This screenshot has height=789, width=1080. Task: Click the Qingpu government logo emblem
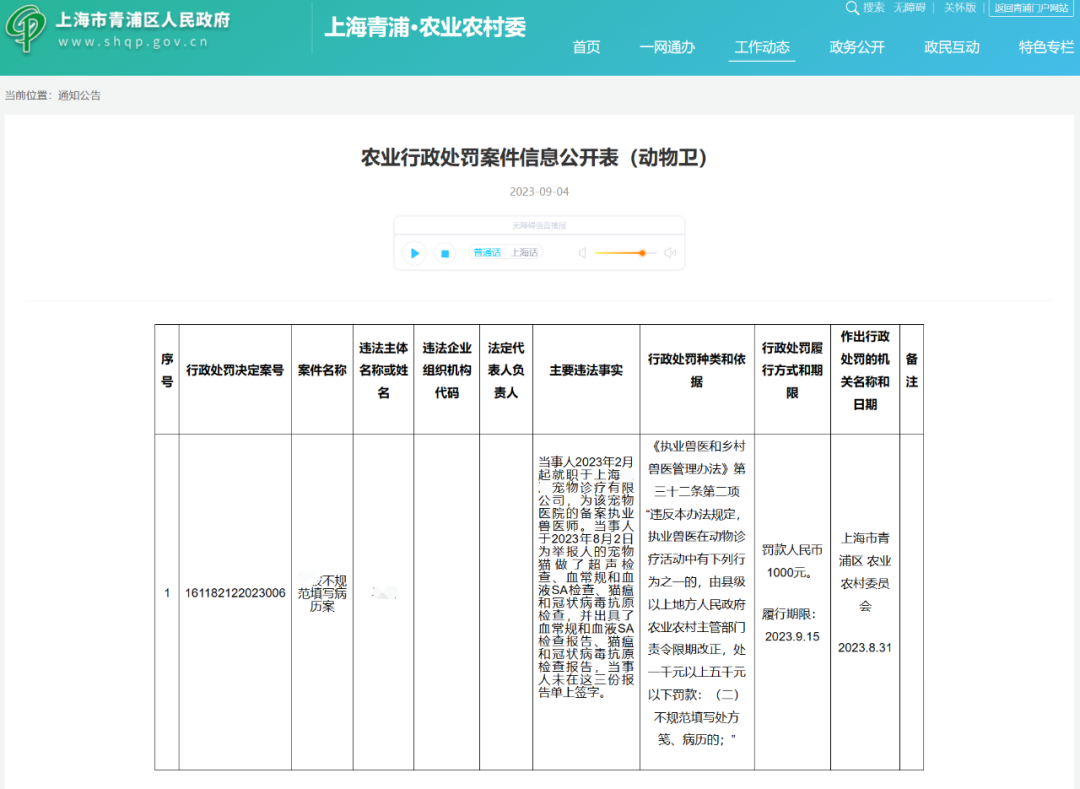point(25,29)
